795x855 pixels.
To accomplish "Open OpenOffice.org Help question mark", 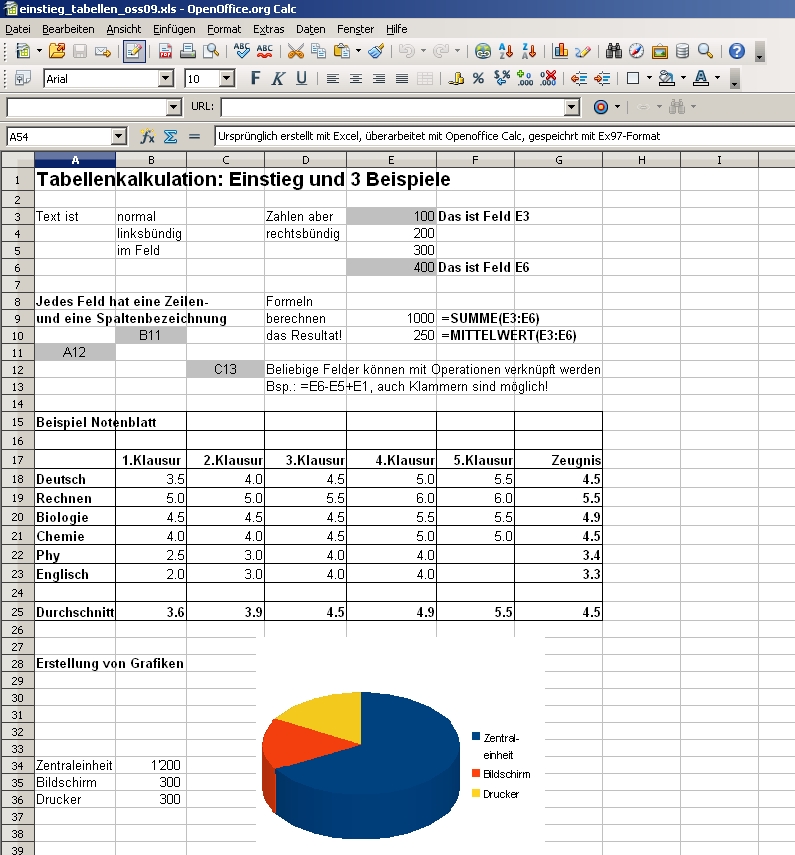I will 737,51.
